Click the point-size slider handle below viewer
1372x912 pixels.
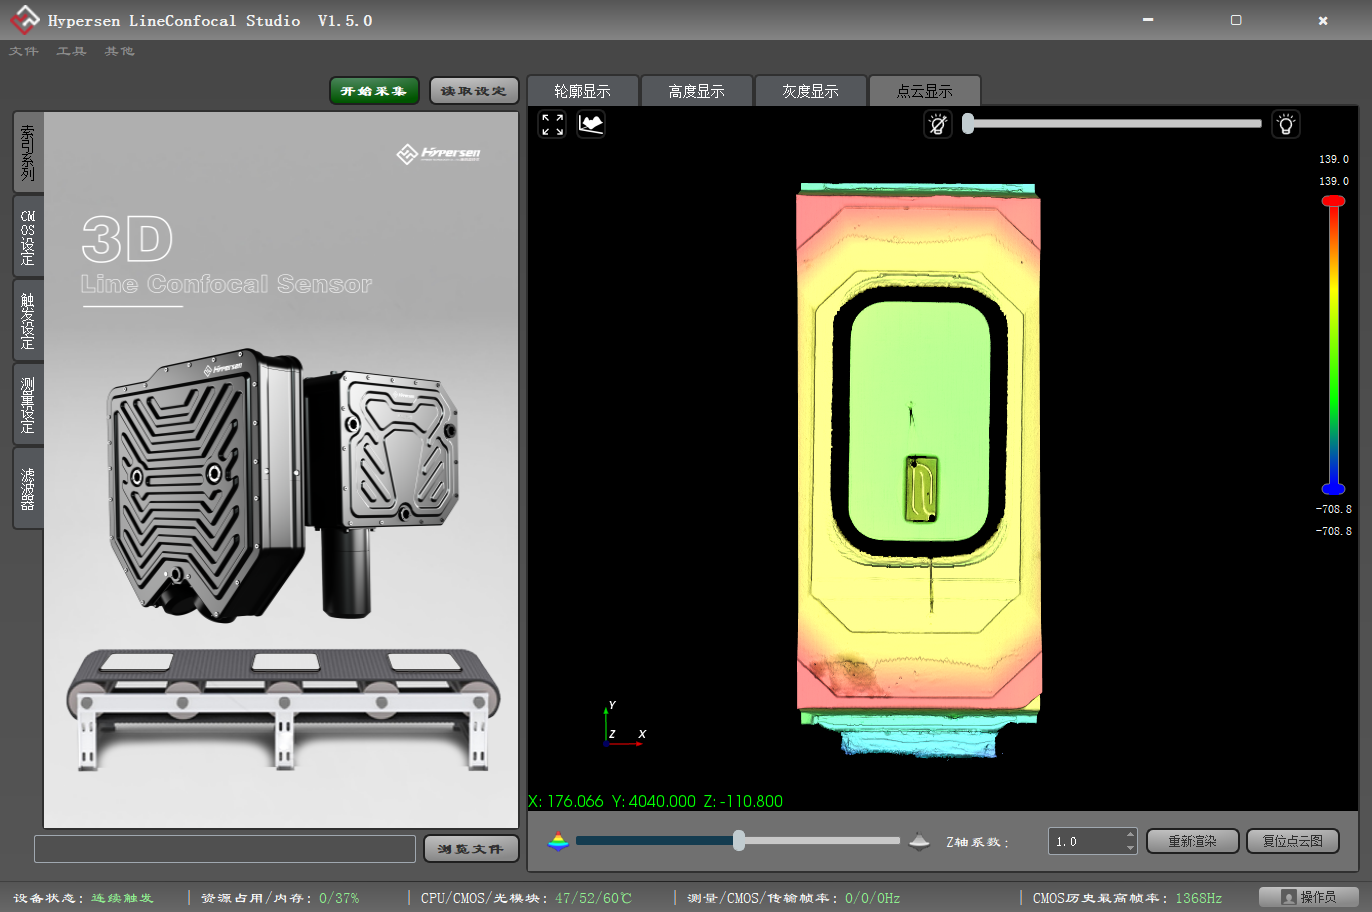click(739, 840)
